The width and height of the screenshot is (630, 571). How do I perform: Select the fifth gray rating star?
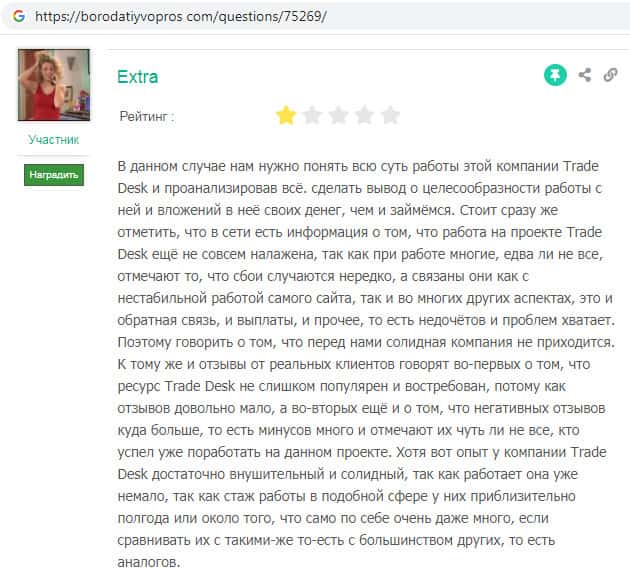391,116
